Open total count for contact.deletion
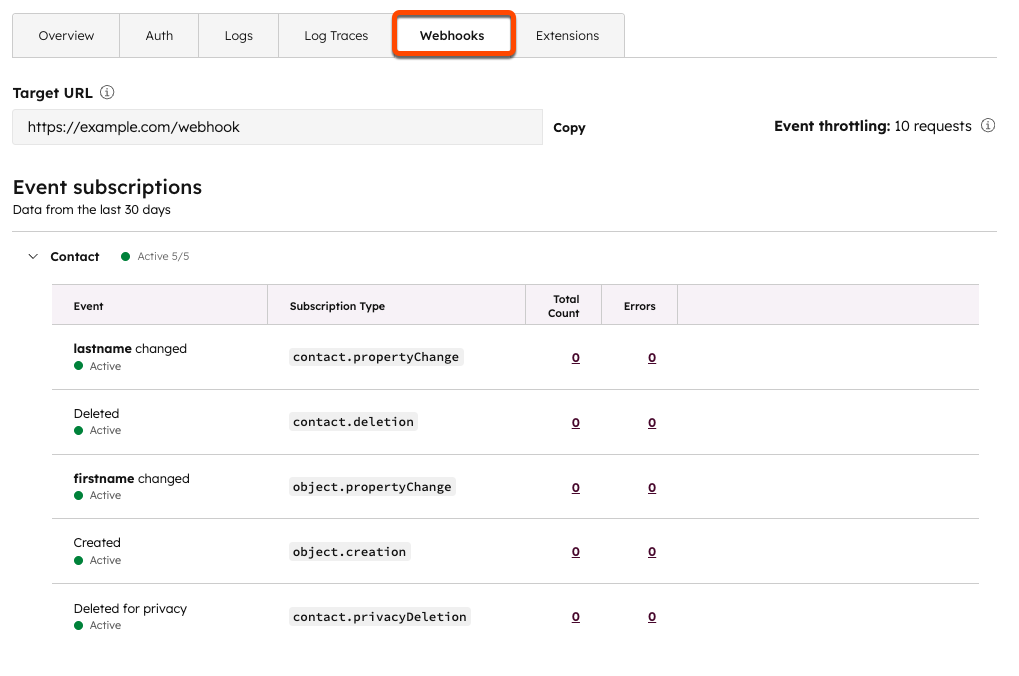Screen dimensions: 1019x676 [x=576, y=423]
